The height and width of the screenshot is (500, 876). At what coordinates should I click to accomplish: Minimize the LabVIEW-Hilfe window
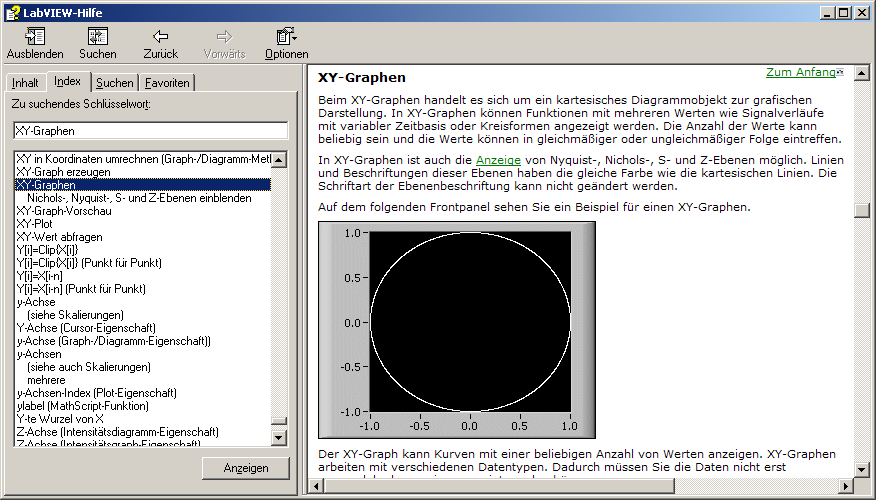coord(828,12)
